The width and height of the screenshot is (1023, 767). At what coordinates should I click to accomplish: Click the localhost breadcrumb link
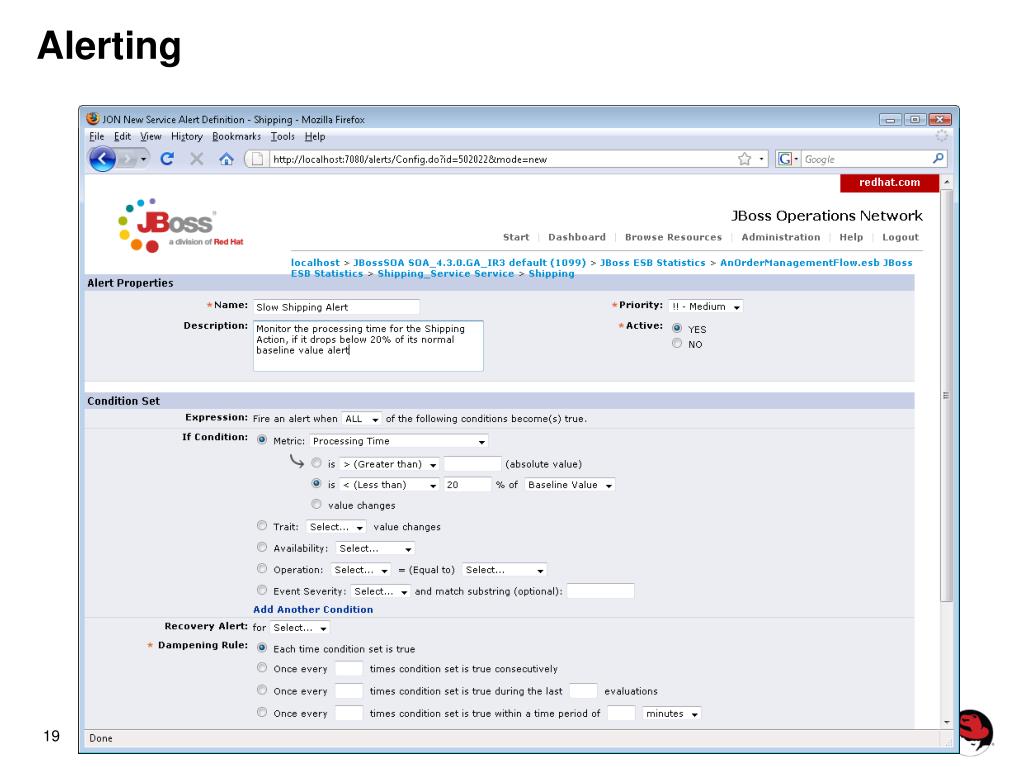[x=315, y=262]
